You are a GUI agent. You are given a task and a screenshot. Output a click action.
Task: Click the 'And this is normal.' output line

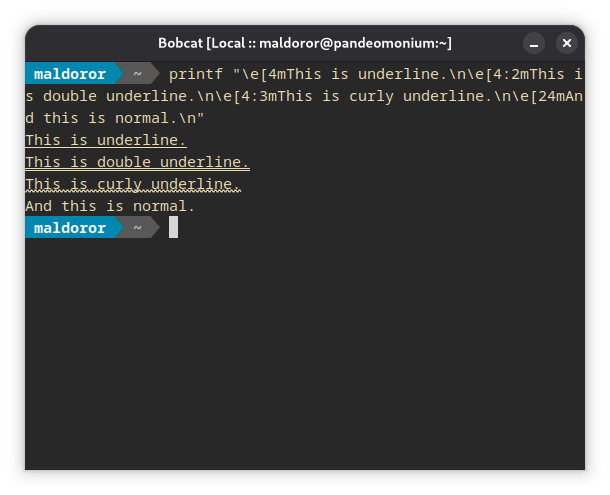point(110,206)
